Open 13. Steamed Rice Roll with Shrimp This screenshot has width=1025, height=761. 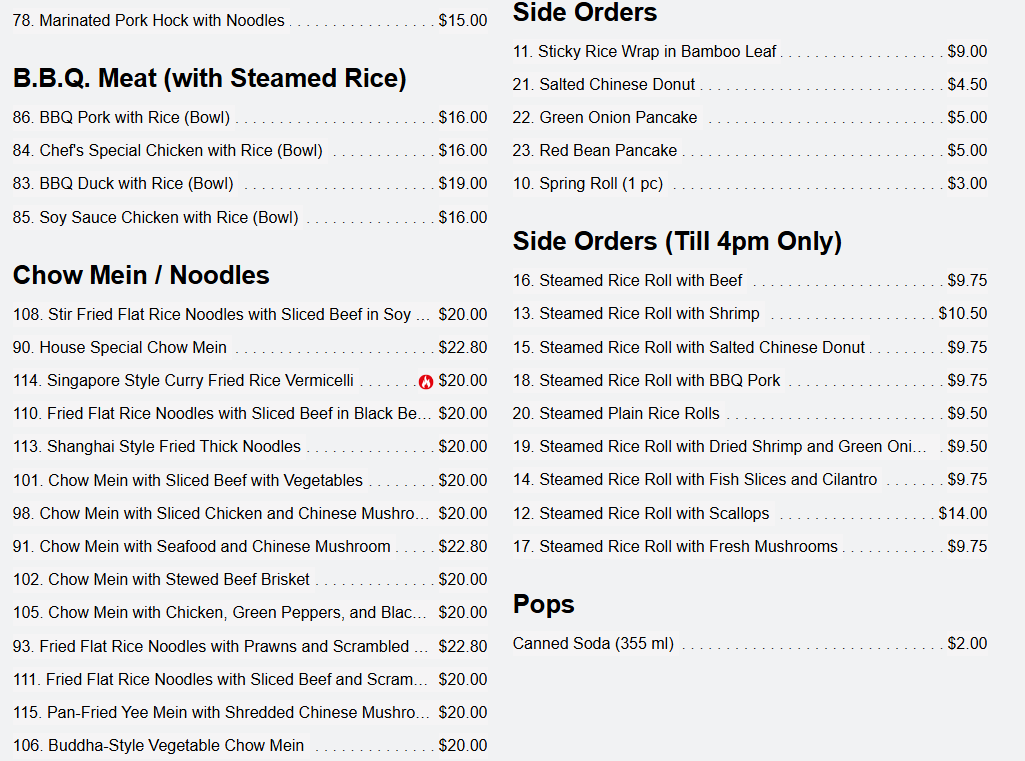tap(750, 314)
